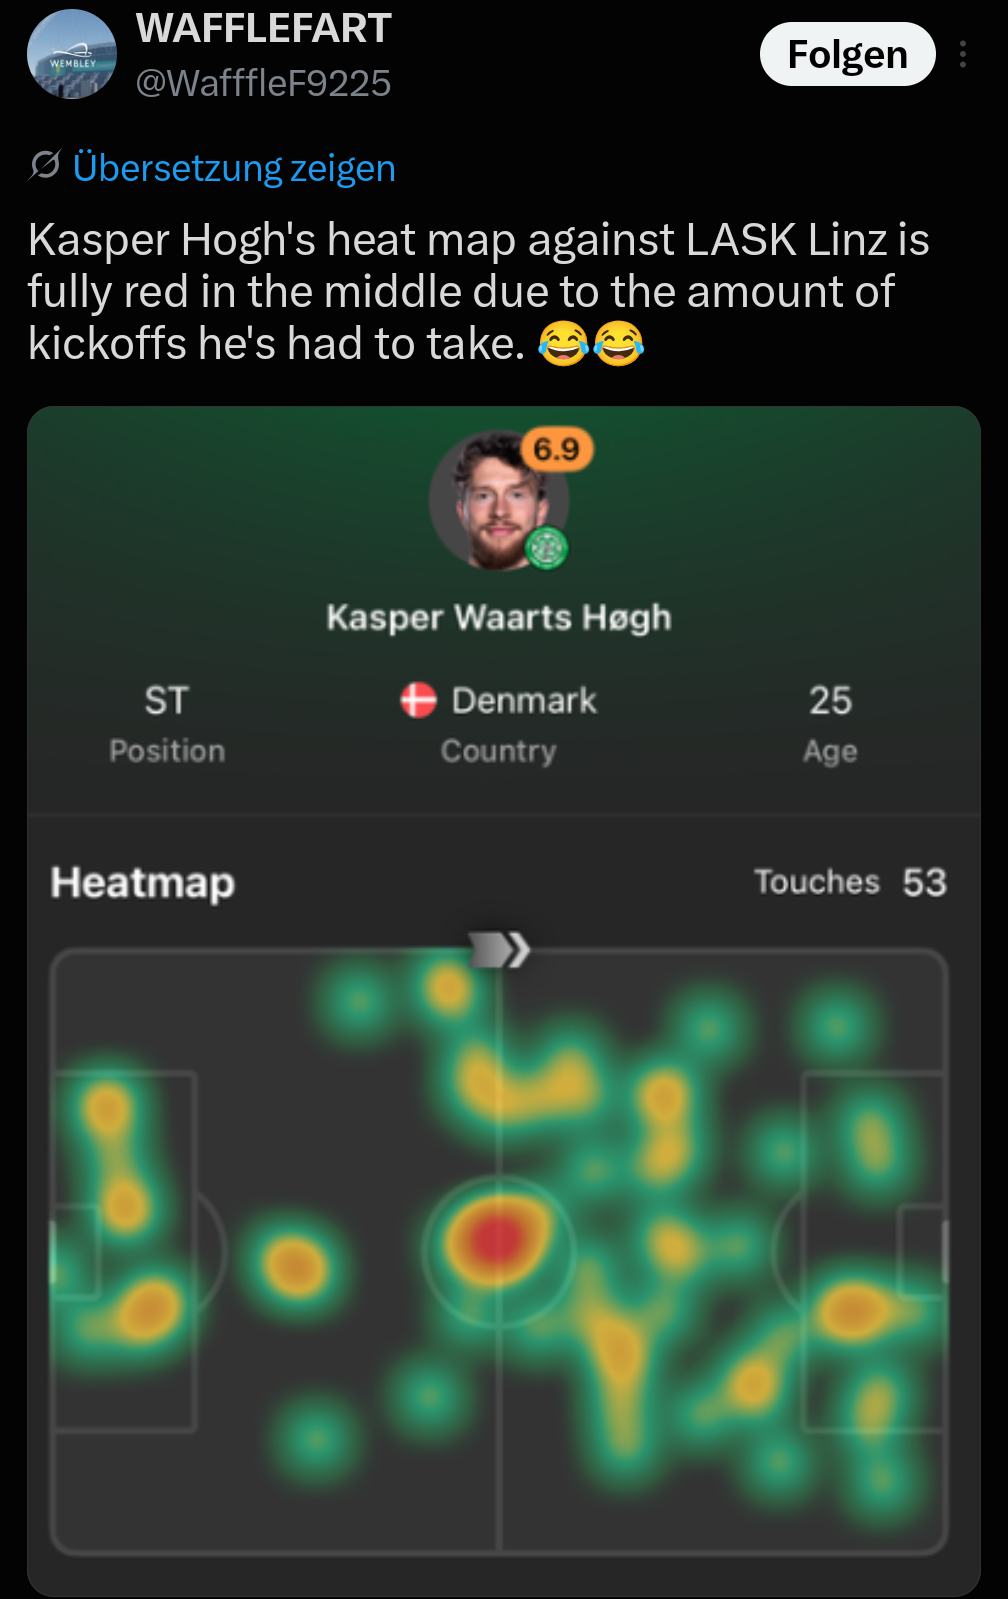This screenshot has width=1008, height=1599.
Task: Click the orange hotspot in right penalty area
Action: 853,1311
